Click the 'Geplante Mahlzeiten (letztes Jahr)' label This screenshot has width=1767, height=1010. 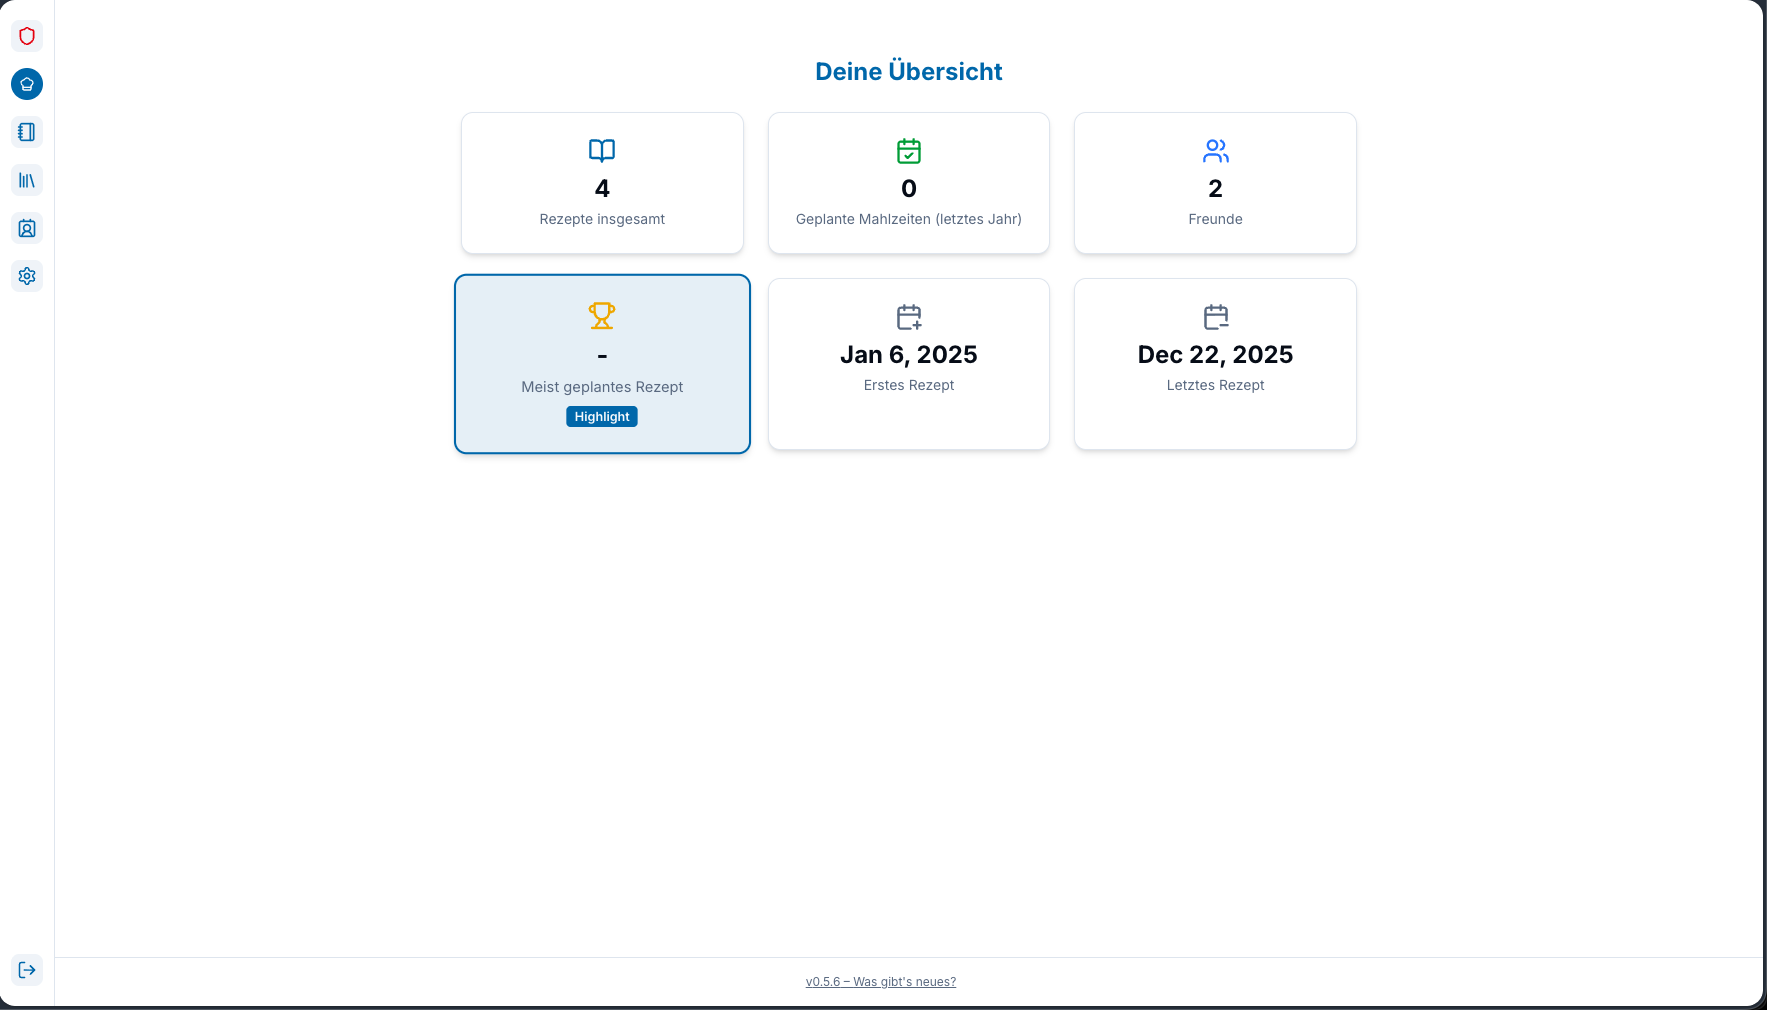(909, 219)
